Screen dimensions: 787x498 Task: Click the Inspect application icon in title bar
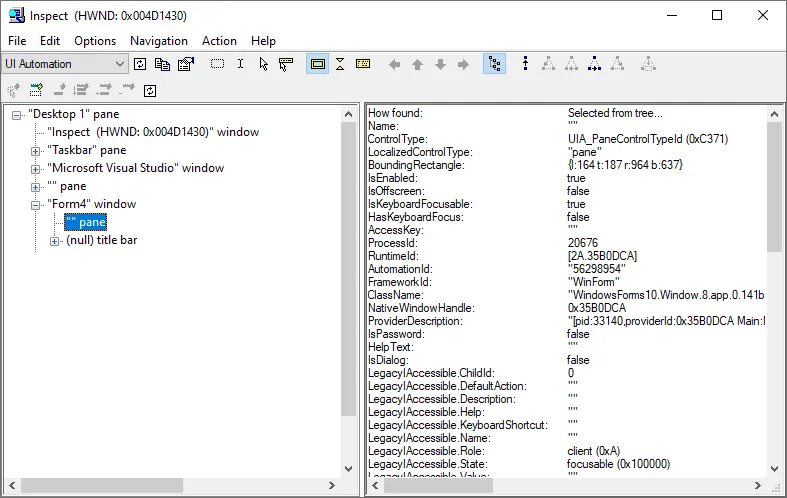pos(17,16)
